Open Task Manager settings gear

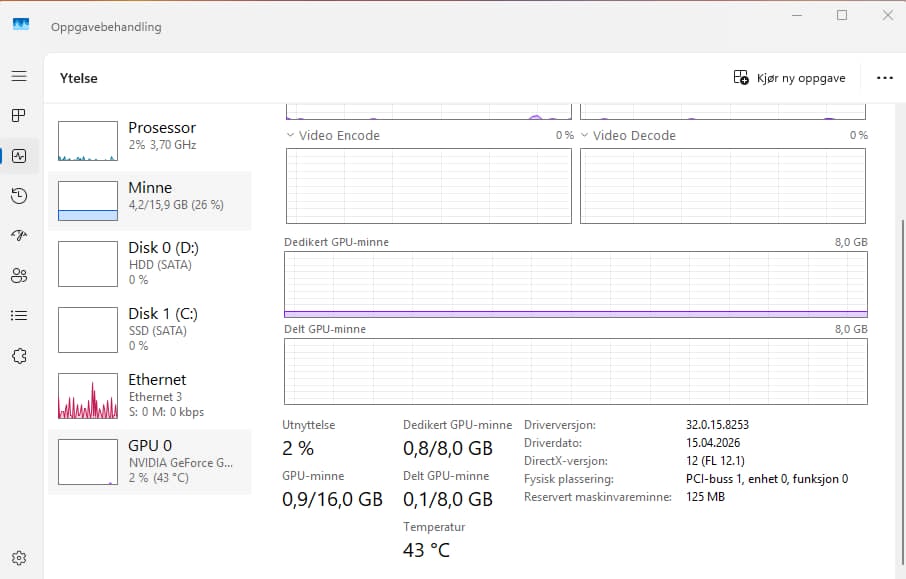pyautogui.click(x=19, y=558)
